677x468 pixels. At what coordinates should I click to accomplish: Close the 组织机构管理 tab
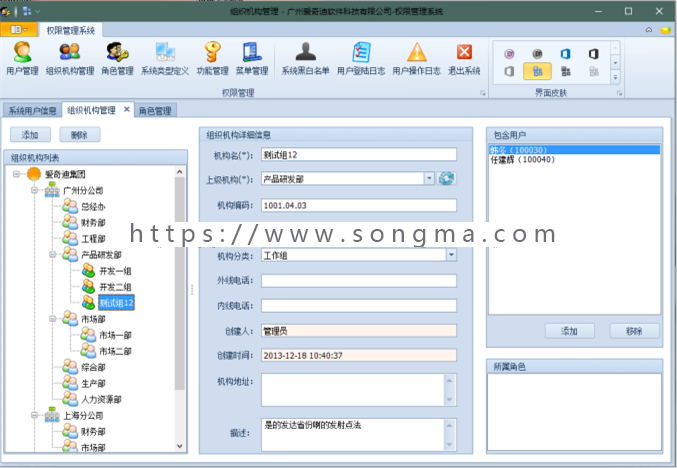click(127, 109)
